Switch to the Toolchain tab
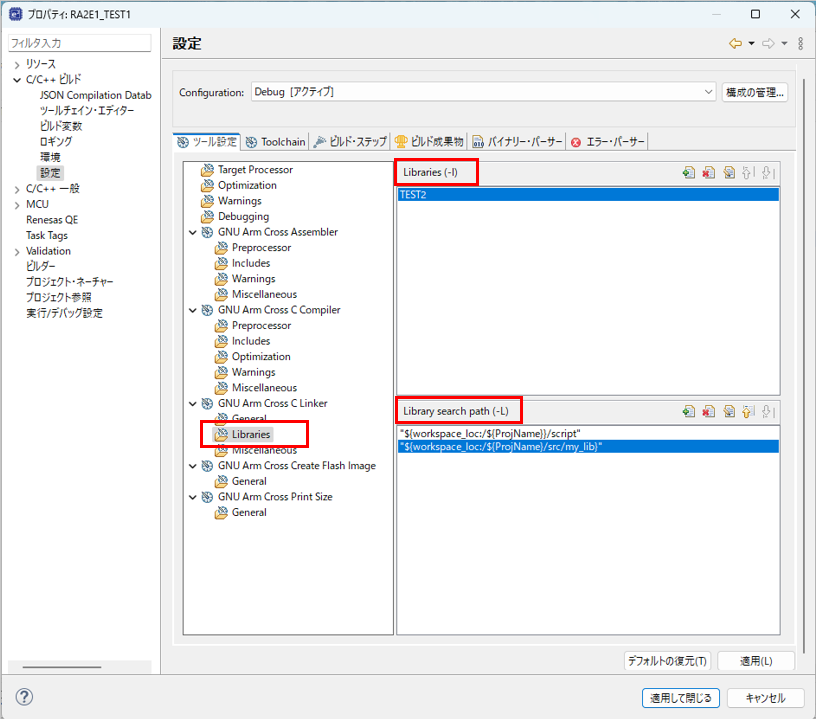This screenshot has height=719, width=816. point(276,142)
